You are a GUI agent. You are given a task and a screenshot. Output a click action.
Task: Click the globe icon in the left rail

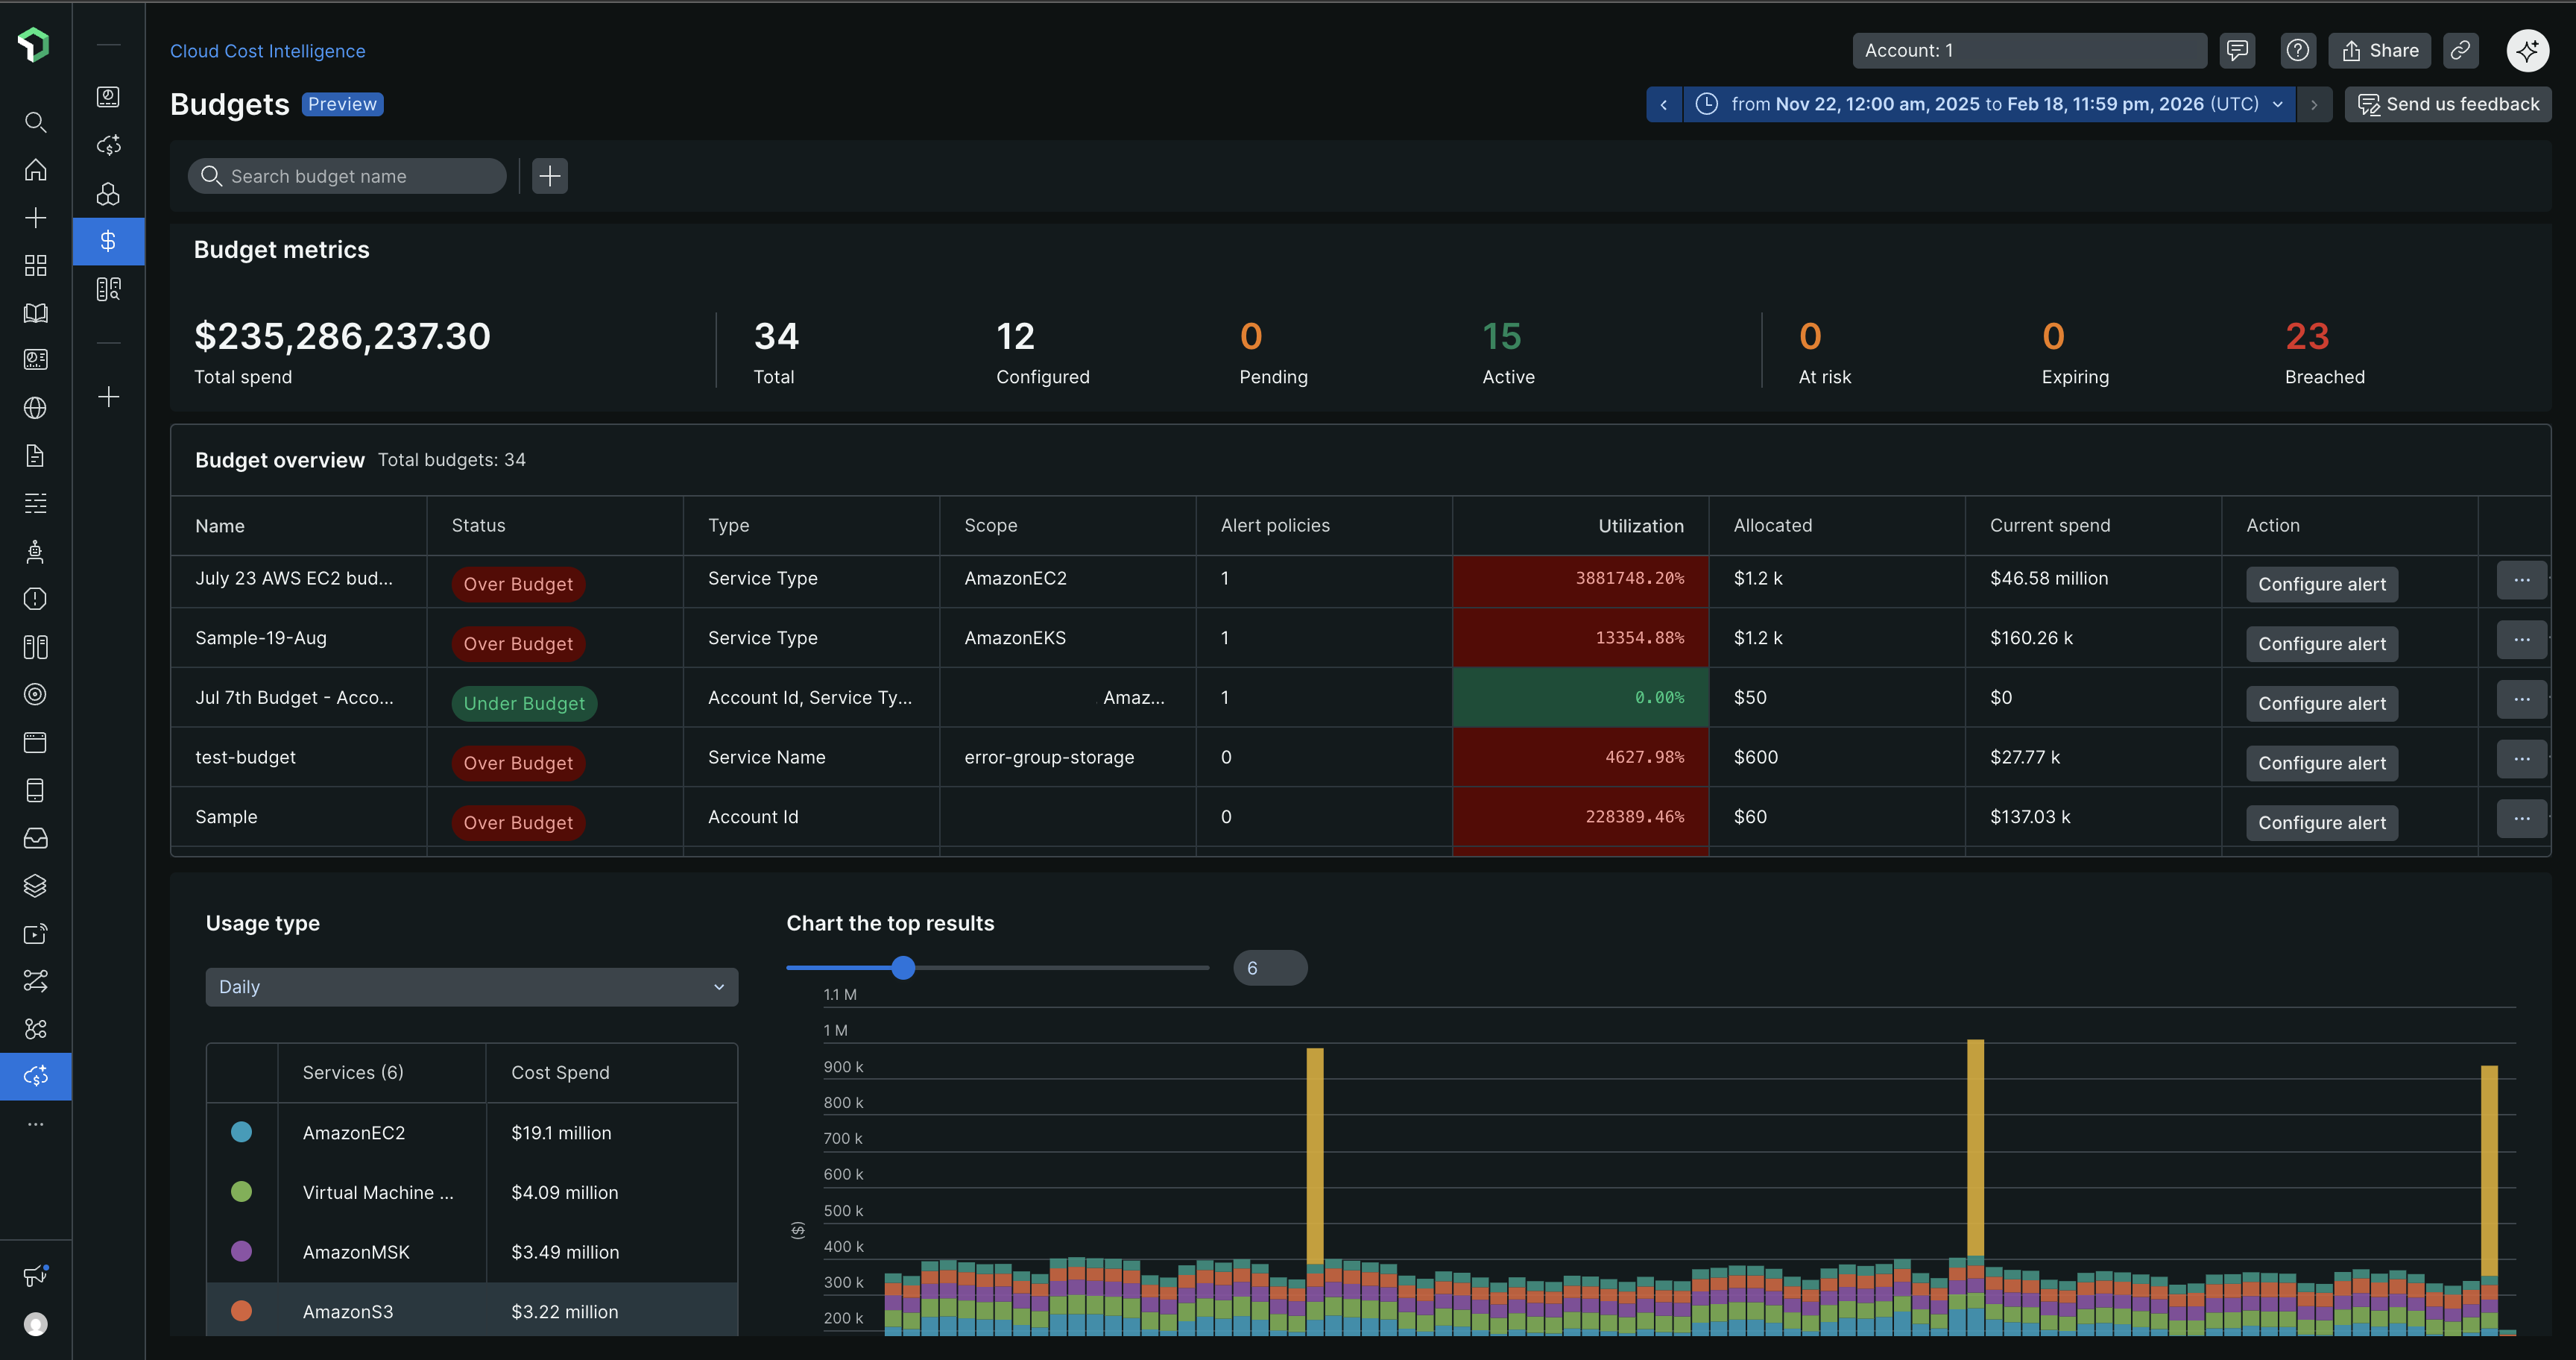[x=35, y=408]
